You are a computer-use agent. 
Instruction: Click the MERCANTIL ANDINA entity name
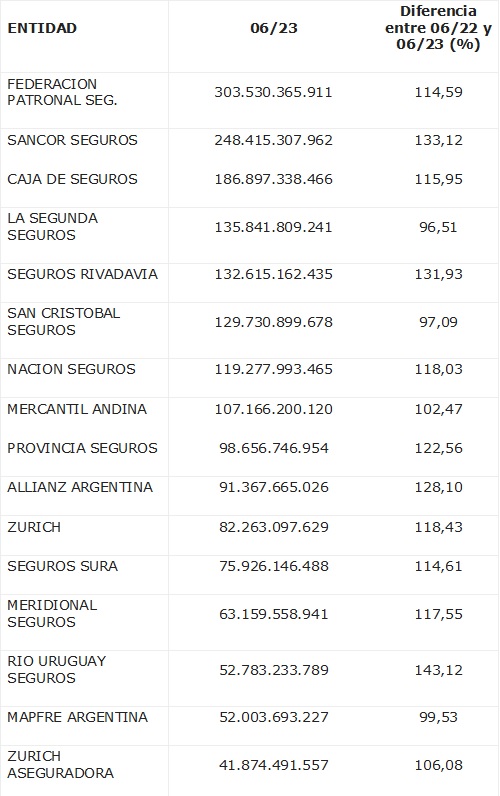tap(77, 409)
